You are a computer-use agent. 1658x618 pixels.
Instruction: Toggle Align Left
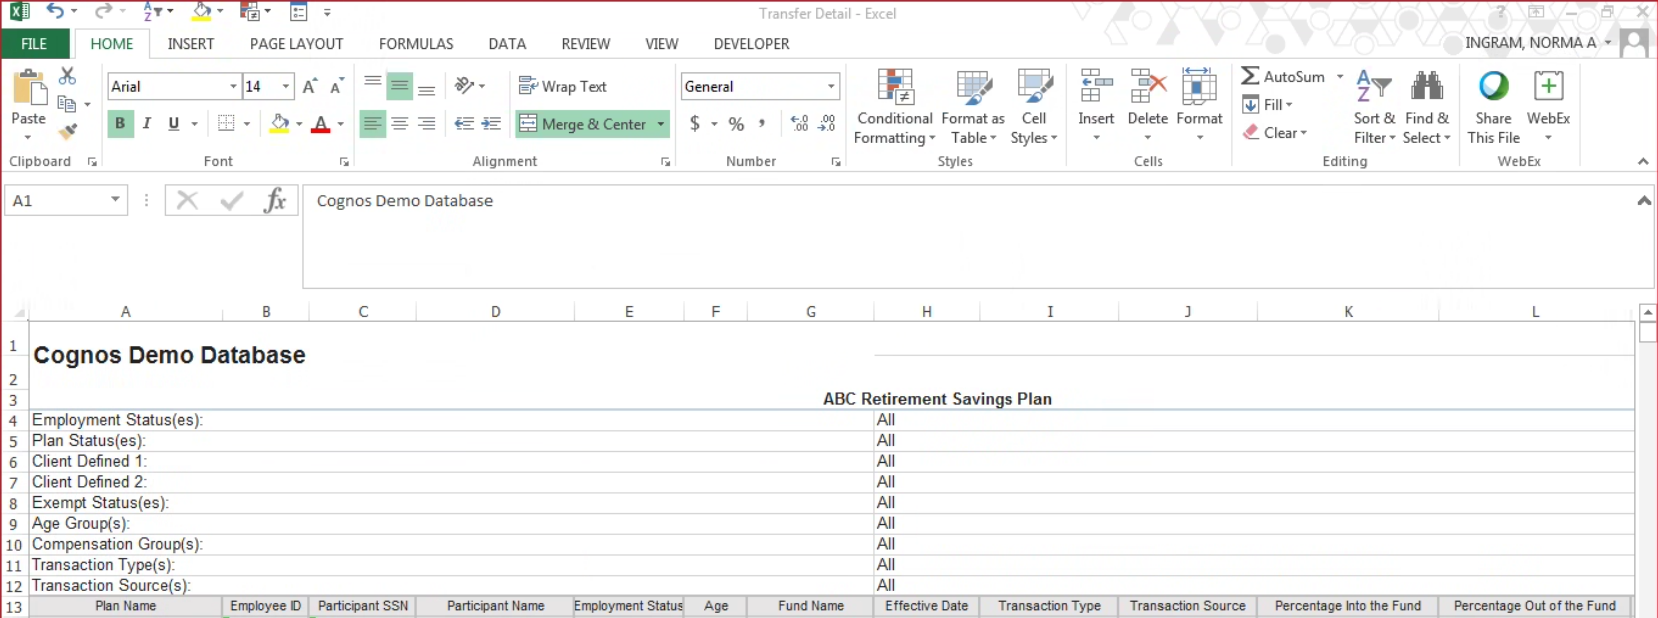pyautogui.click(x=372, y=124)
